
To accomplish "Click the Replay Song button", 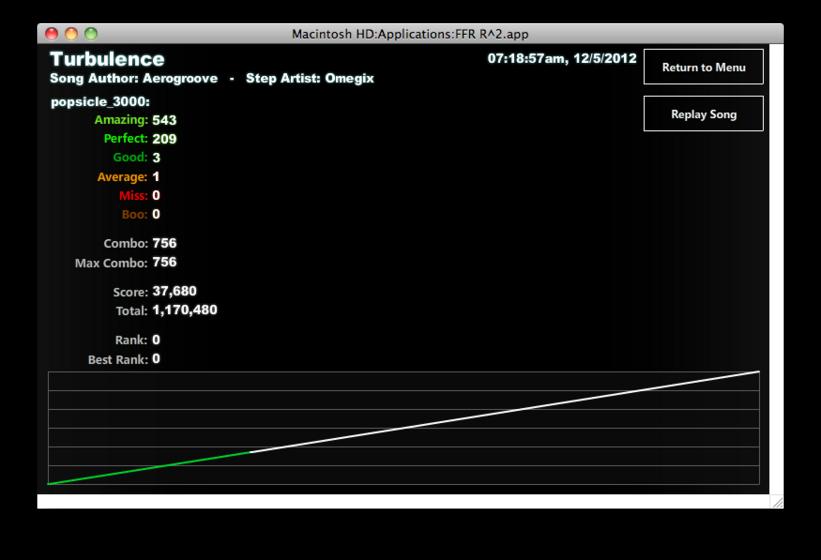I will 703,114.
